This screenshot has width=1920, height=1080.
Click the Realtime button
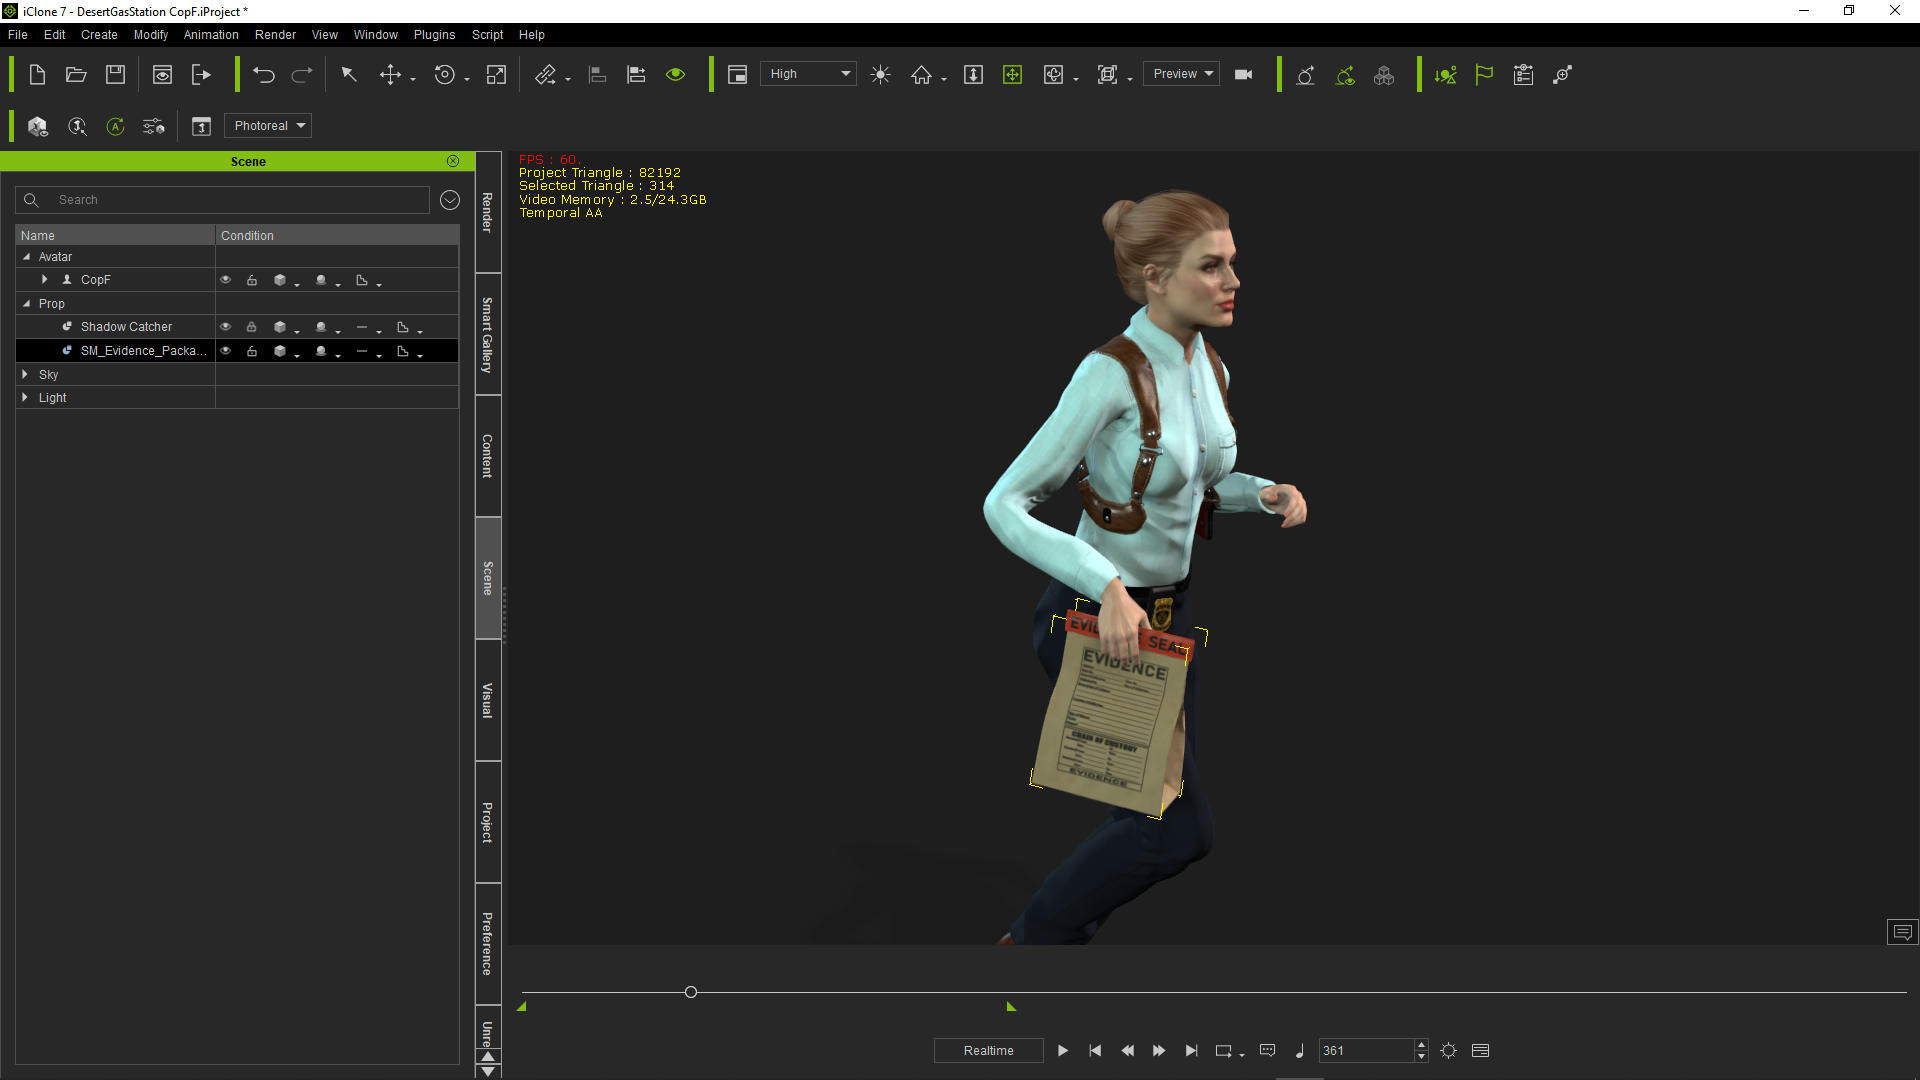tap(989, 1051)
